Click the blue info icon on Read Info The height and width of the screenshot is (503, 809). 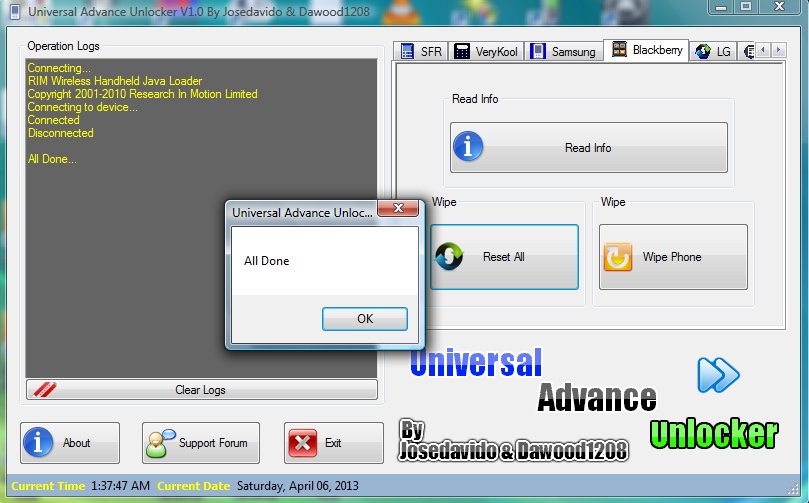point(468,146)
